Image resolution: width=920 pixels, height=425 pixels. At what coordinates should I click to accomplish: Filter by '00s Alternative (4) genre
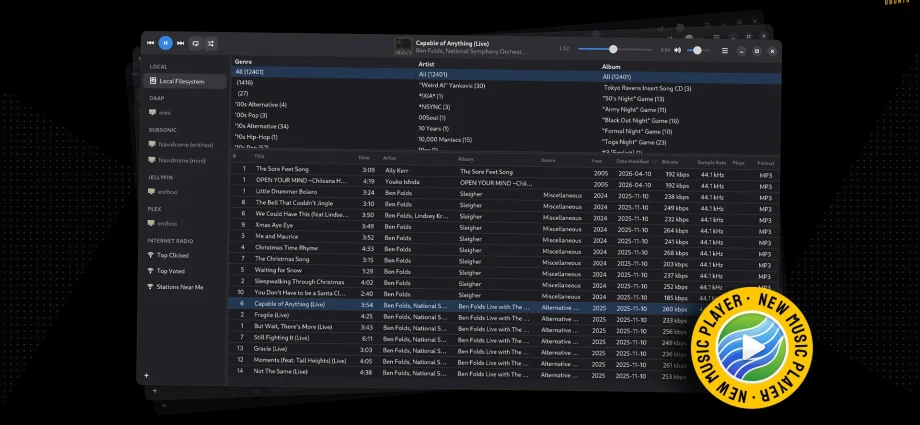pyautogui.click(x=261, y=104)
